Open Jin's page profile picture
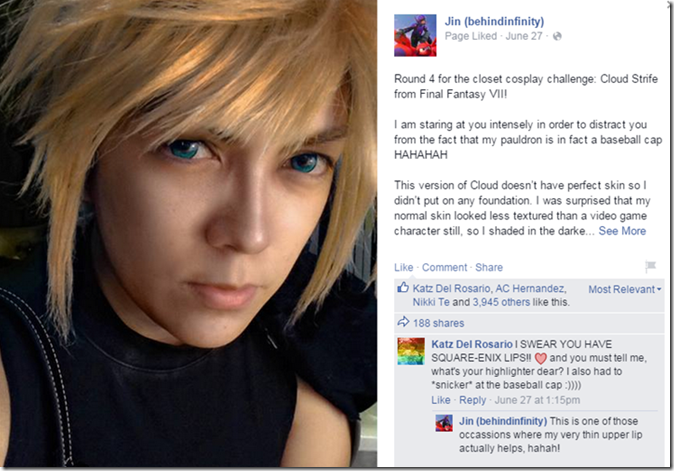The width and height of the screenshot is (674, 471). pos(415,35)
